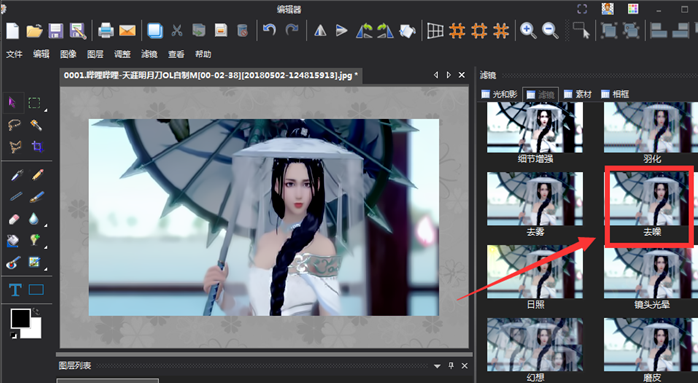Swap foreground and background colors
This screenshot has height=383, width=698.
click(36, 312)
